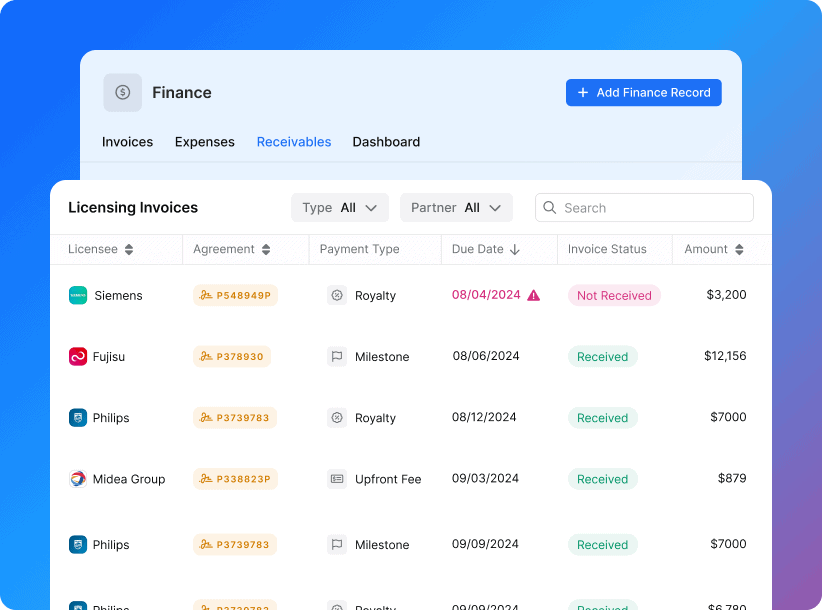Viewport: 822px width, 610px height.
Task: Click the Upfront Fee payment type icon
Action: [337, 479]
